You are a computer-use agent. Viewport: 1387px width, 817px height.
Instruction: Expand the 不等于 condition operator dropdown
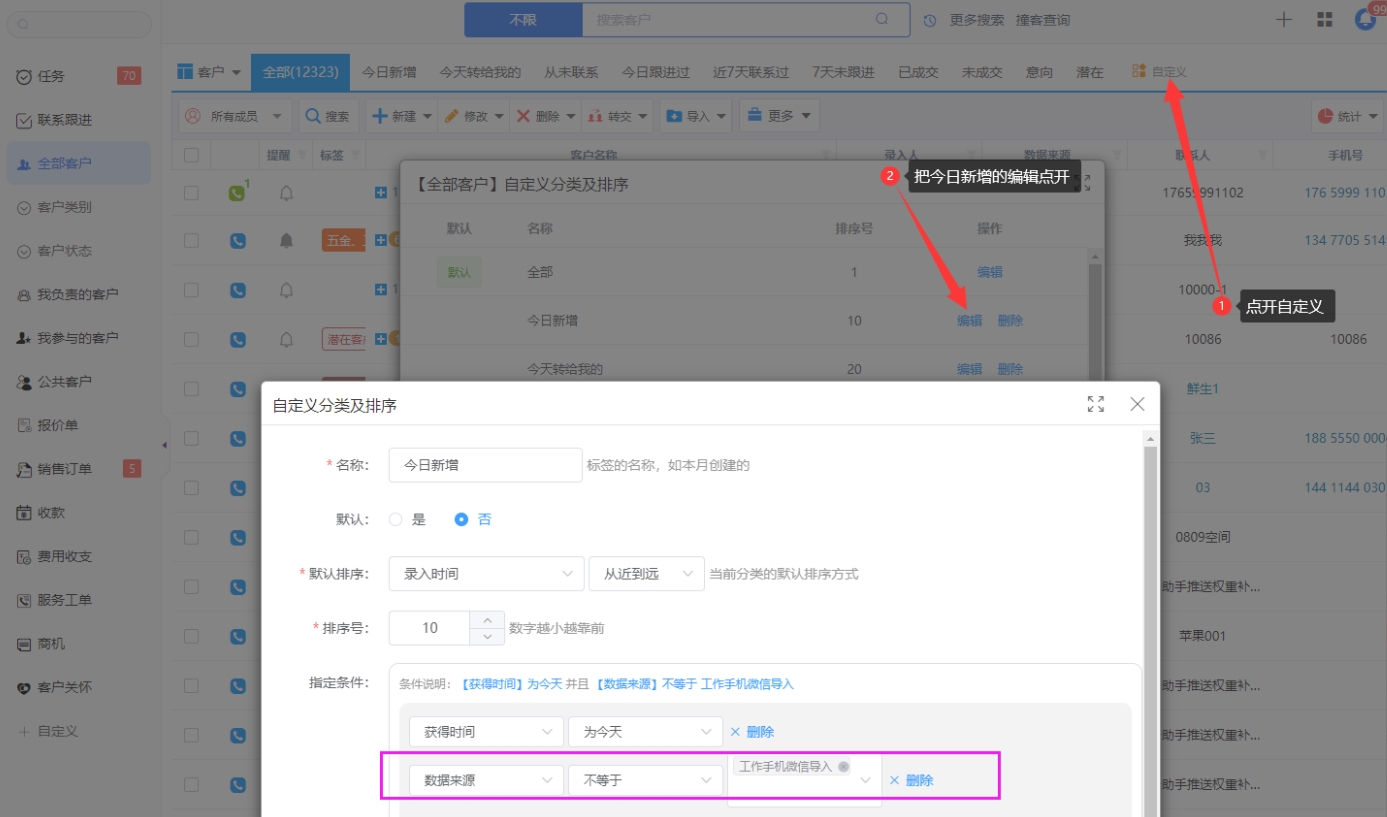pos(645,780)
